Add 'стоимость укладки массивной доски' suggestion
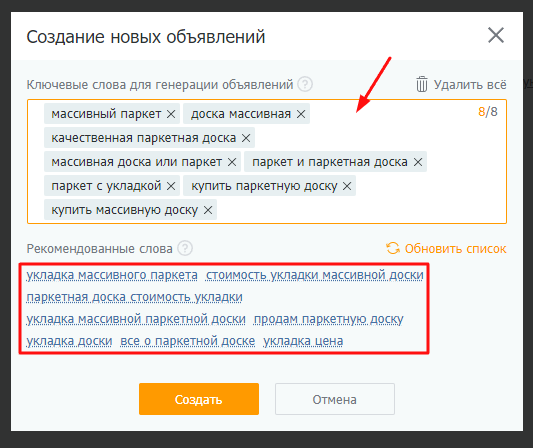 (314, 275)
